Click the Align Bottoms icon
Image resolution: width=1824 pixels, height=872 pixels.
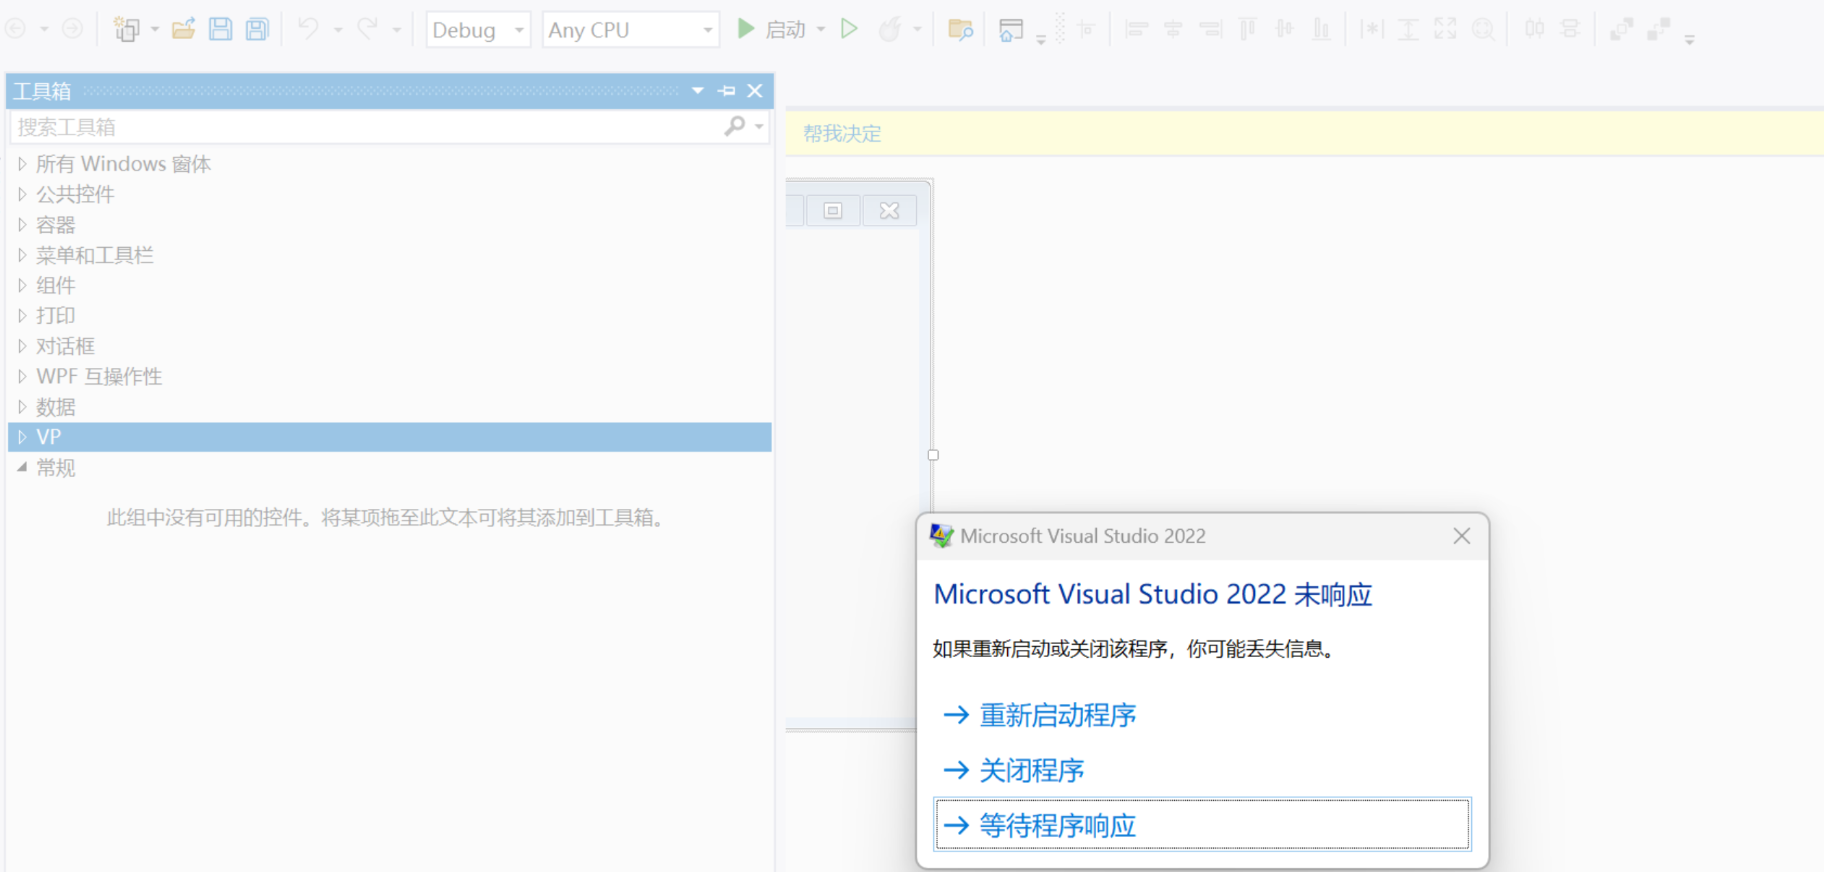coord(1321,29)
